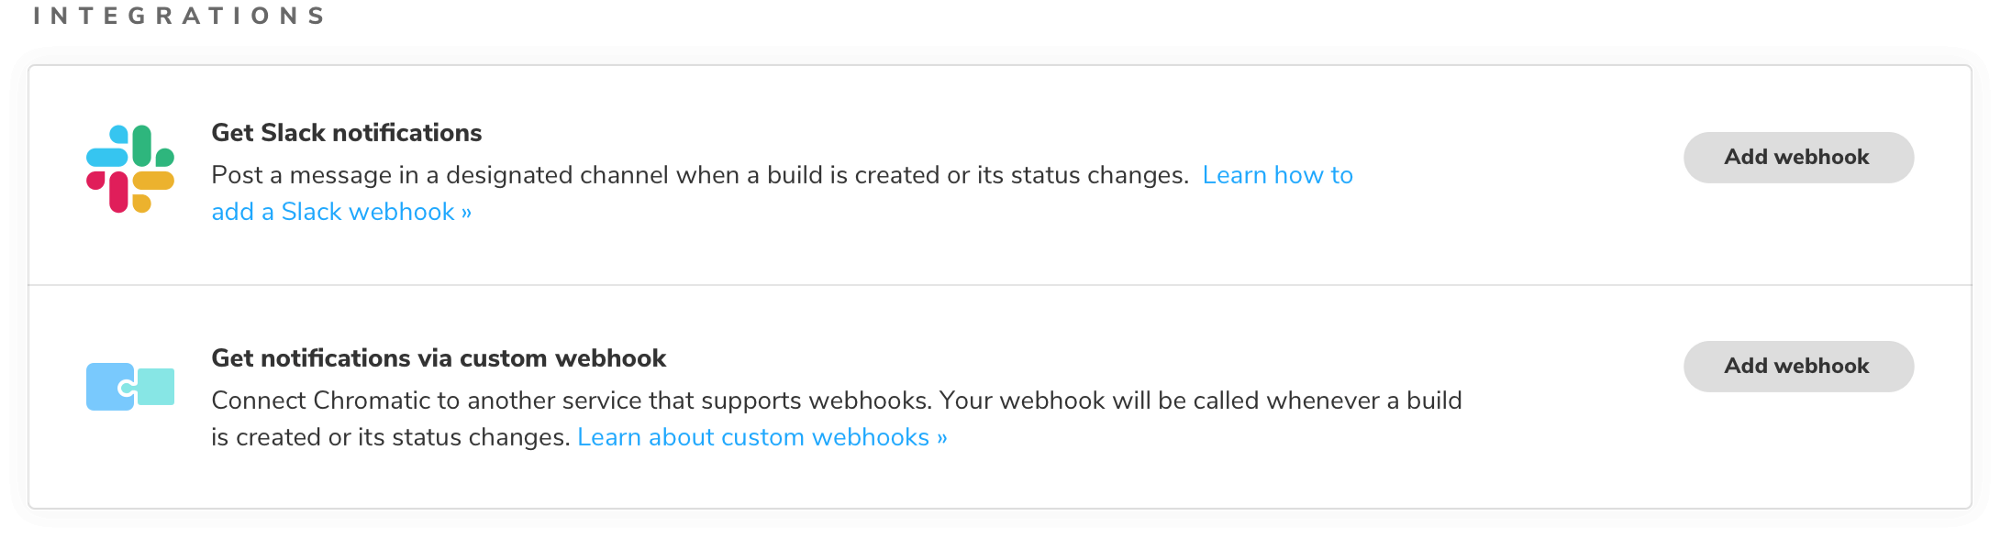Click the red segment of Slack logo
Screen dimensions: 2000x537
tap(107, 191)
